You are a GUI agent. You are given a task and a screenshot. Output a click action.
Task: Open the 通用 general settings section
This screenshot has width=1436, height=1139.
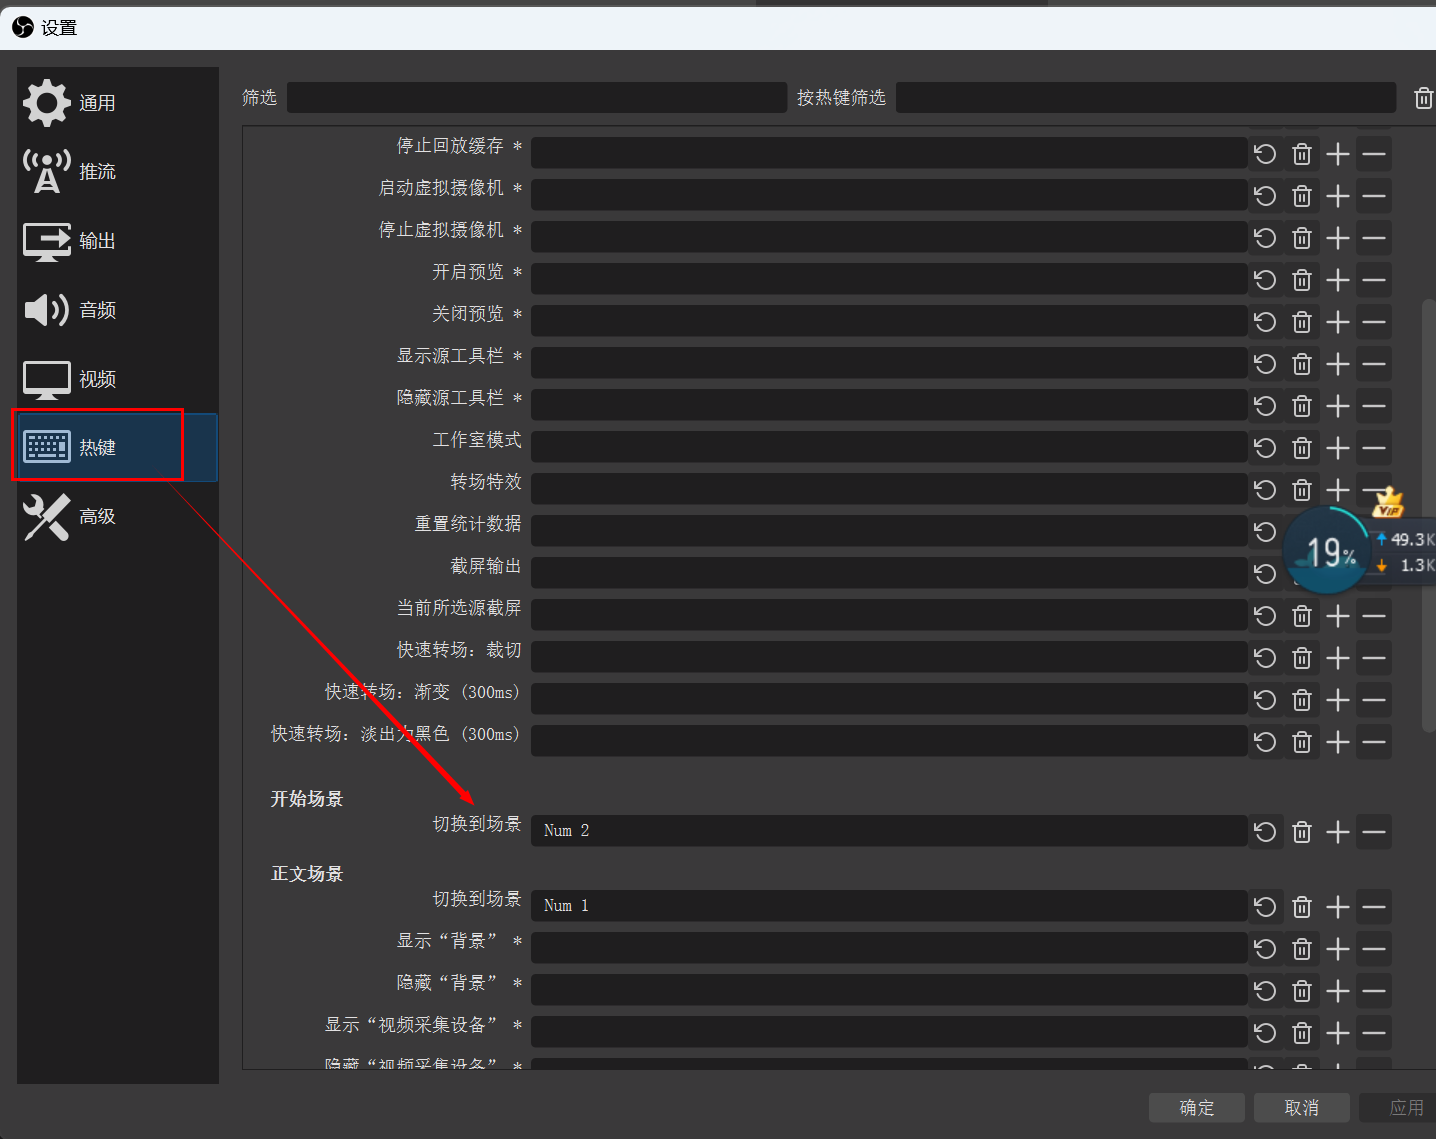pyautogui.click(x=118, y=103)
